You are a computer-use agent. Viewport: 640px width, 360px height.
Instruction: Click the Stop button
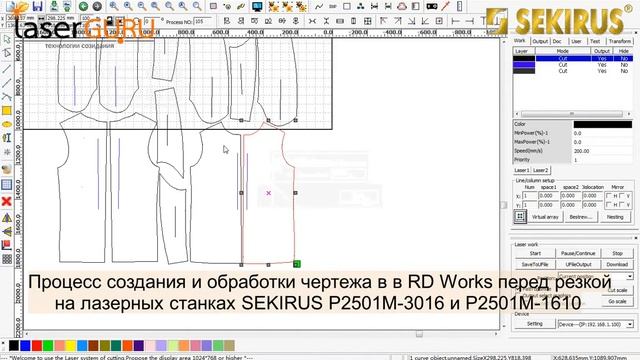point(618,253)
